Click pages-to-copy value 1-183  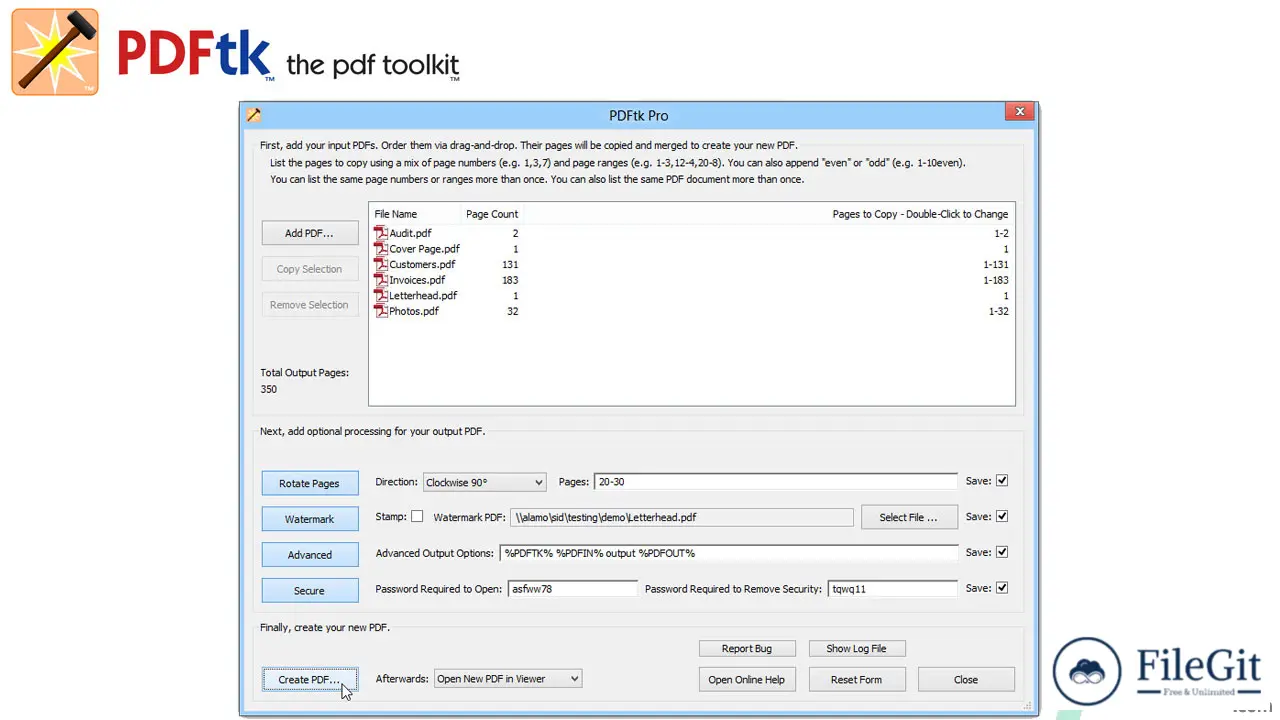(x=996, y=280)
